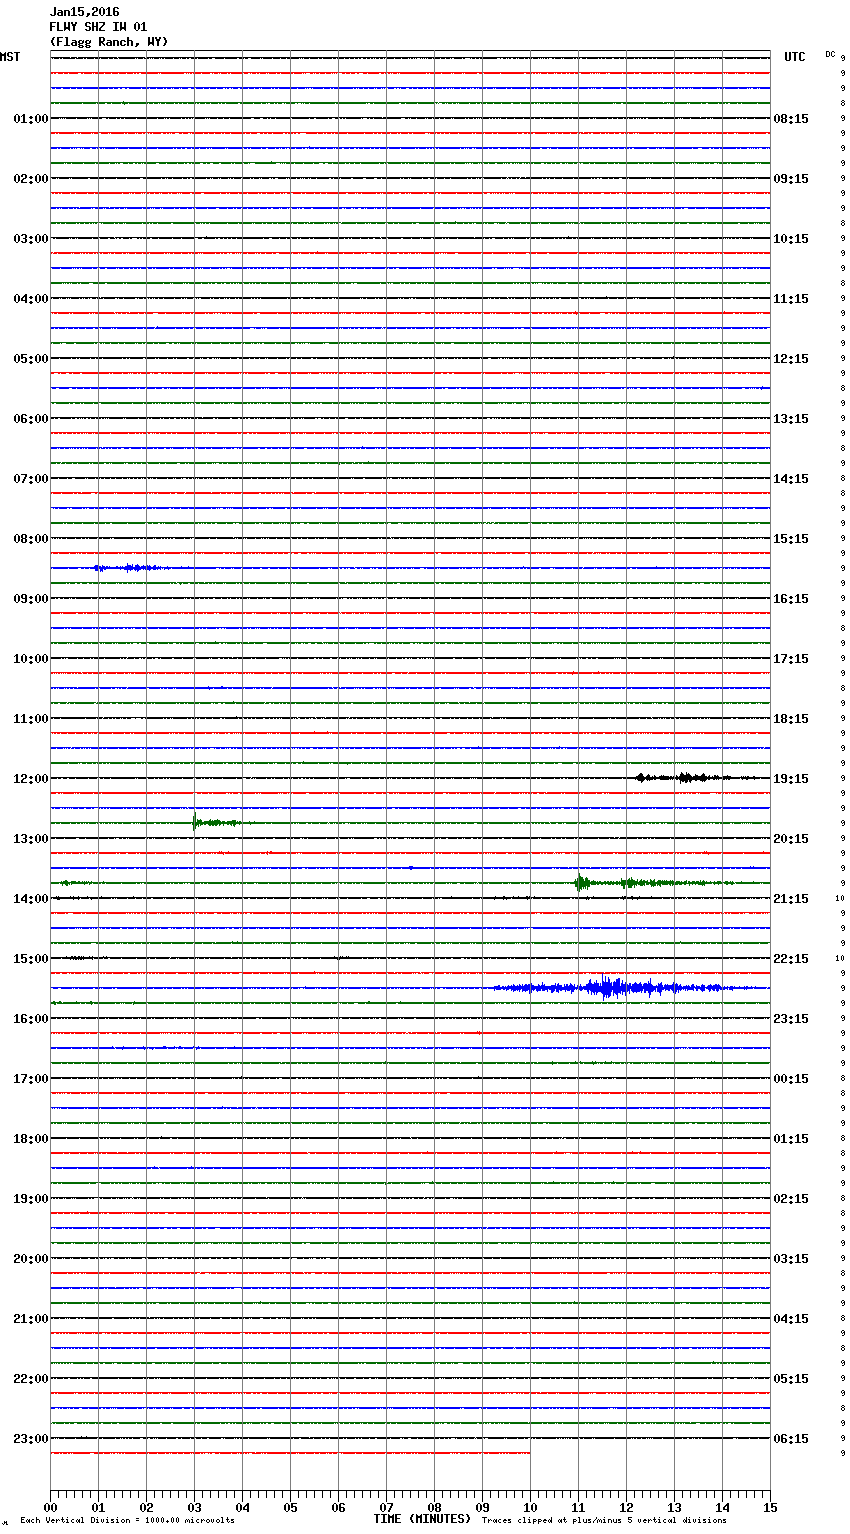The width and height of the screenshot is (850, 1534).
Task: Select the 02:00 MST time label
Action: (30, 179)
